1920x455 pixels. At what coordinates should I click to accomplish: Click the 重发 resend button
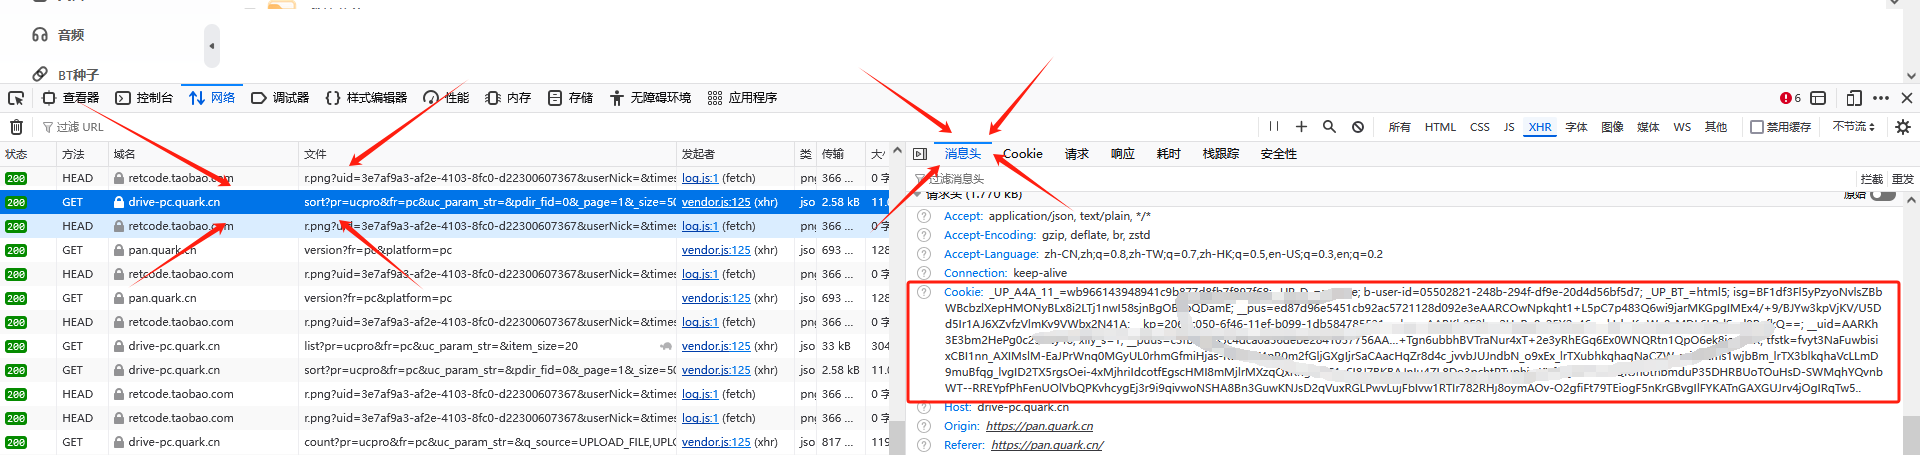1903,179
